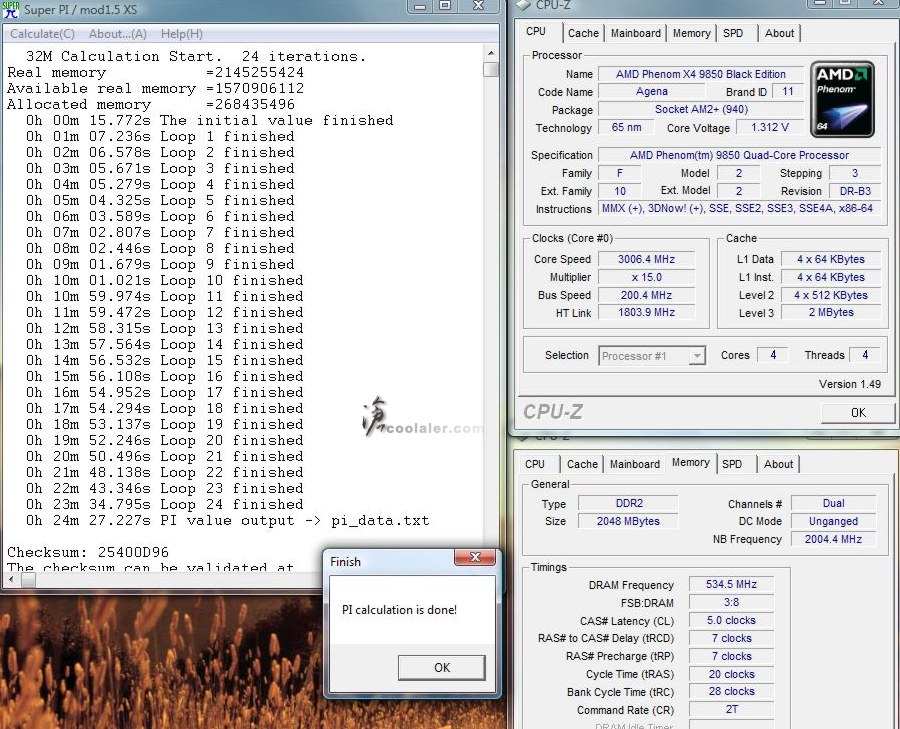Screen dimensions: 900x729
Task: Select CPU tab in lower CPU-Z window
Action: (x=535, y=464)
